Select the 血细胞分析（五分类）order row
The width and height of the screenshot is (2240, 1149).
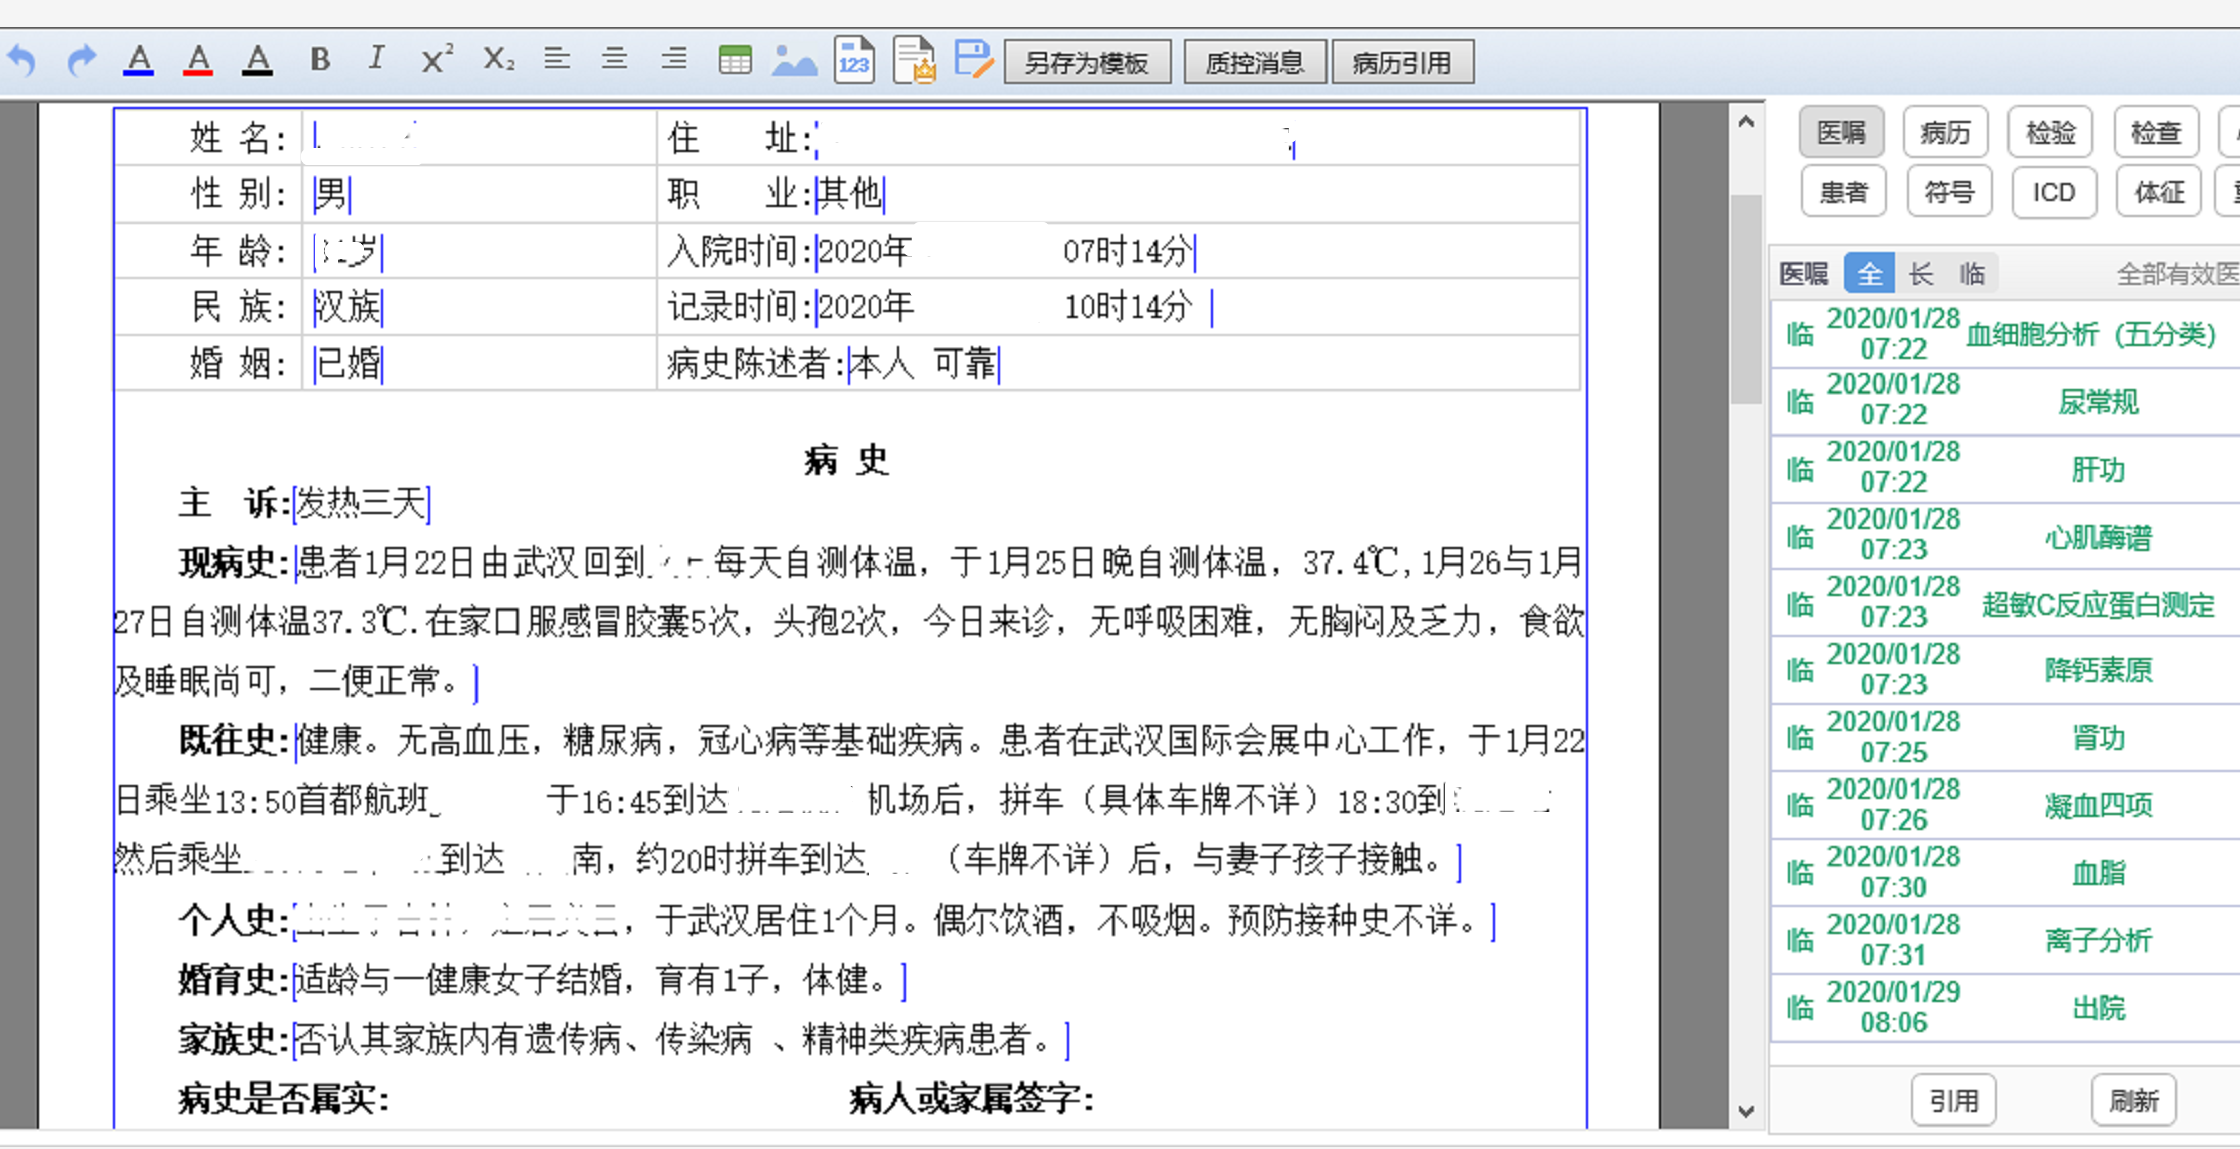2005,334
